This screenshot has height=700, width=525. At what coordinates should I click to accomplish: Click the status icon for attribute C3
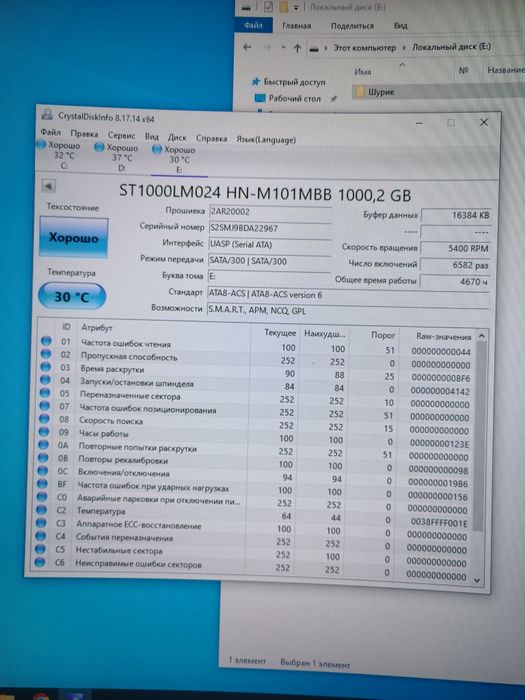coord(41,523)
